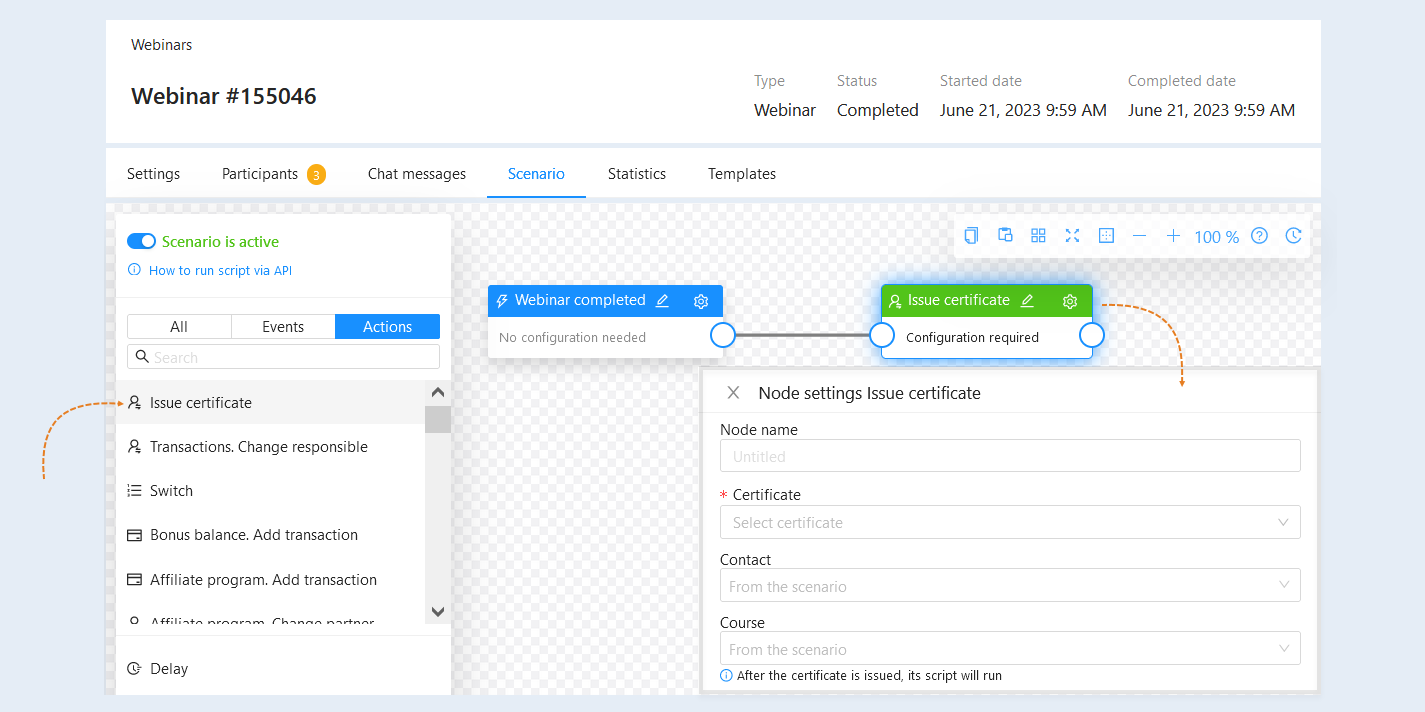This screenshot has height=712, width=1425.
Task: Open the Scenario tab
Action: coord(536,174)
